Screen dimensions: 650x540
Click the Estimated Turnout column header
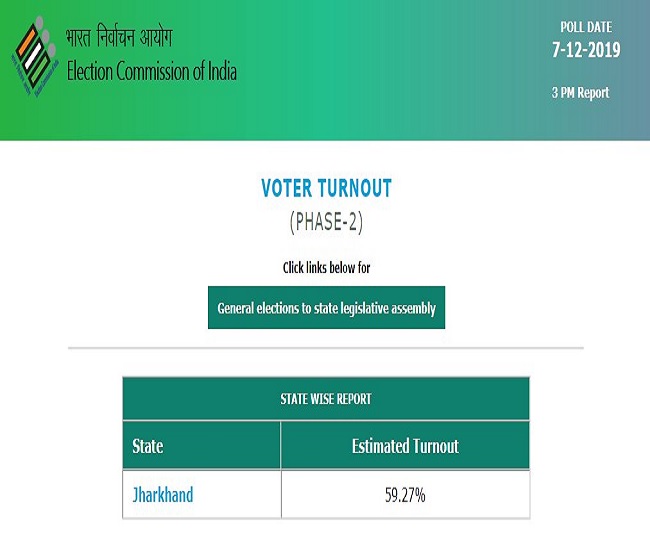pyautogui.click(x=405, y=446)
